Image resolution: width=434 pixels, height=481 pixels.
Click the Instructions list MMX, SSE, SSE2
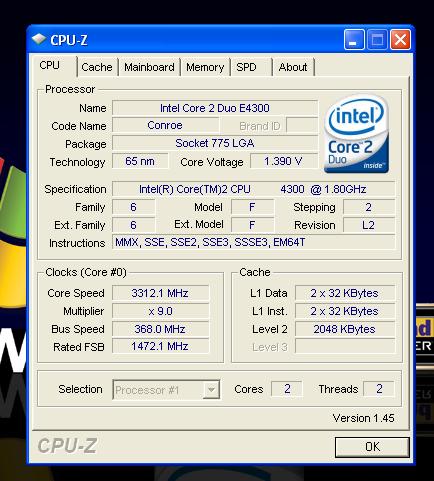[x=253, y=242]
